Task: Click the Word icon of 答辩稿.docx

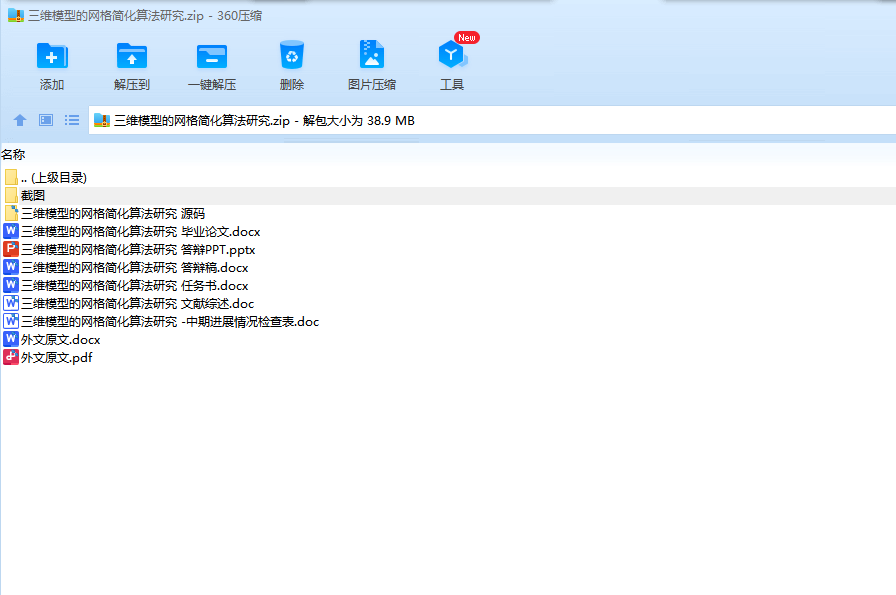Action: 11,267
